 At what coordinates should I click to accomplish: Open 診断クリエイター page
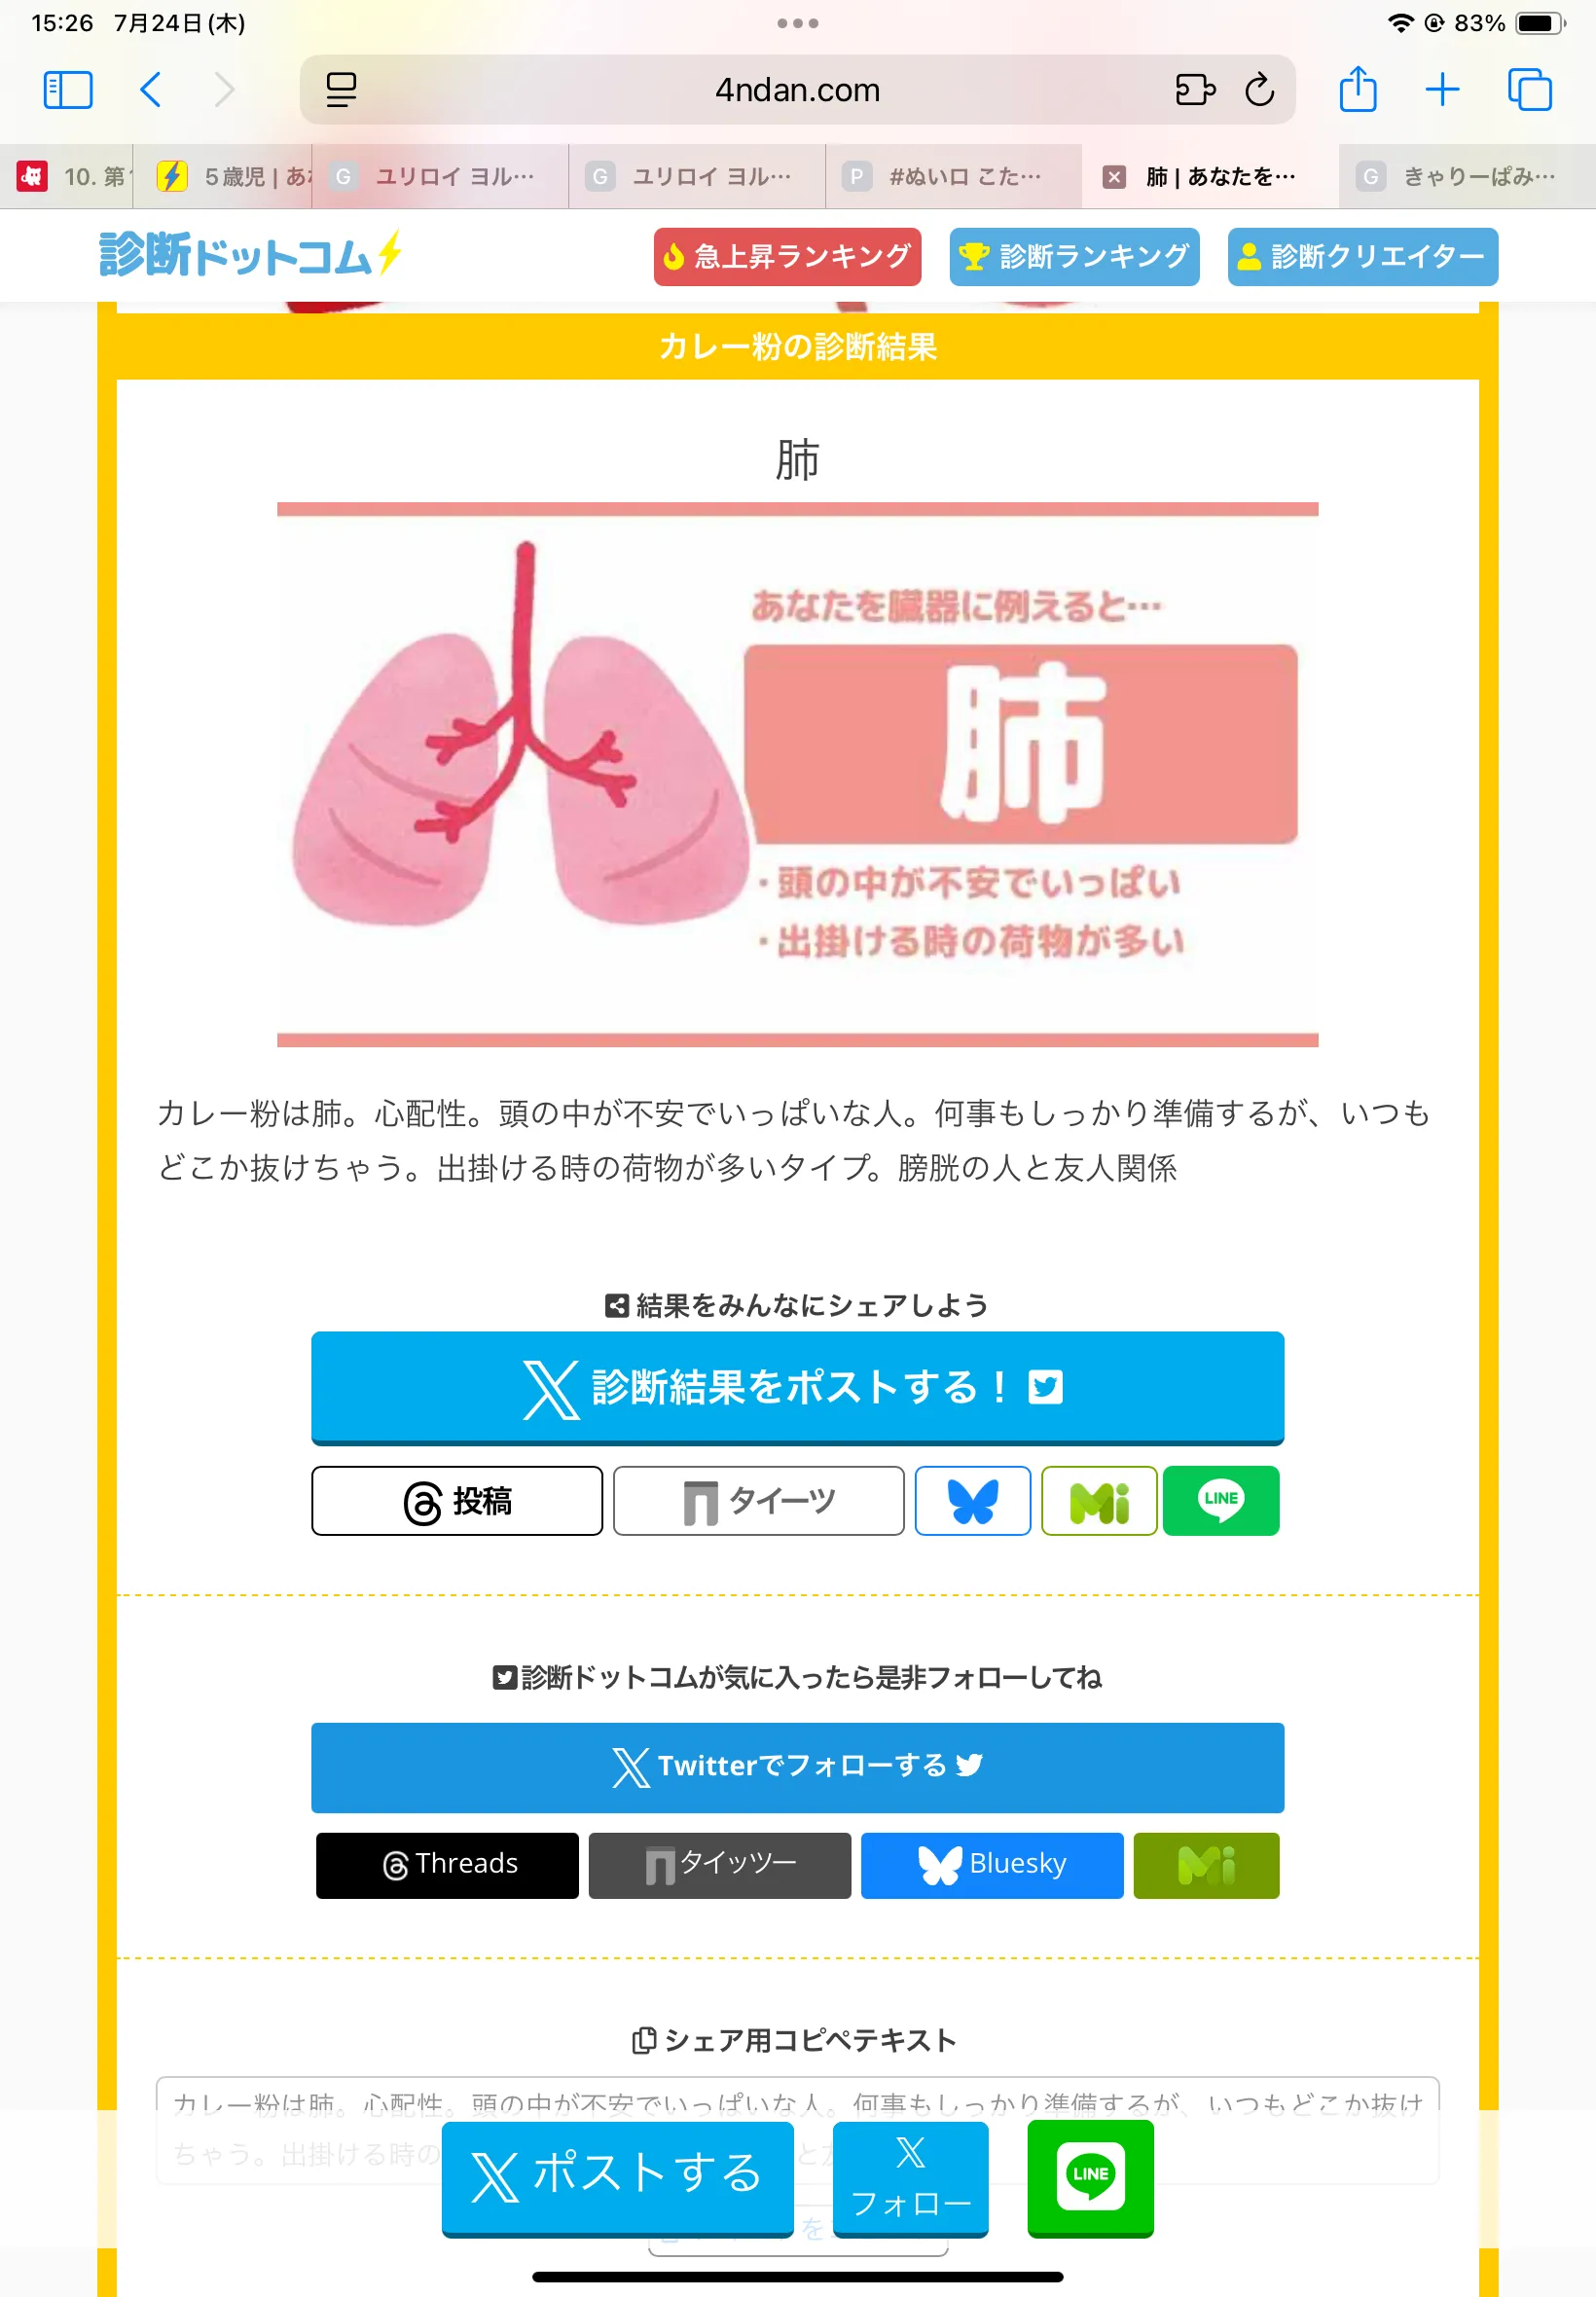click(x=1362, y=257)
